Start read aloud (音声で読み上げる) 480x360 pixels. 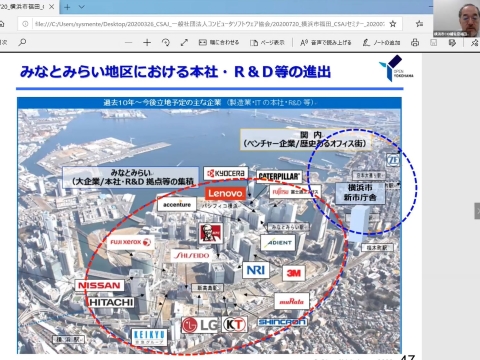[x=326, y=43]
